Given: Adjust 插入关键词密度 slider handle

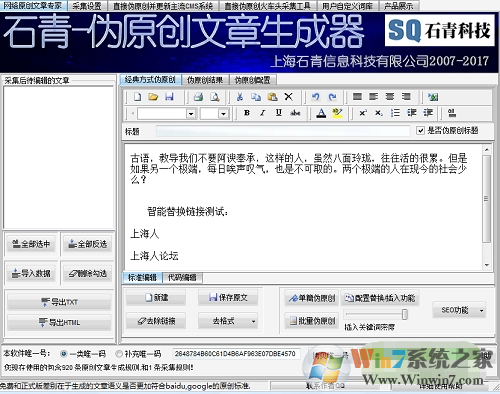Looking at the screenshot, I should tap(405, 314).
